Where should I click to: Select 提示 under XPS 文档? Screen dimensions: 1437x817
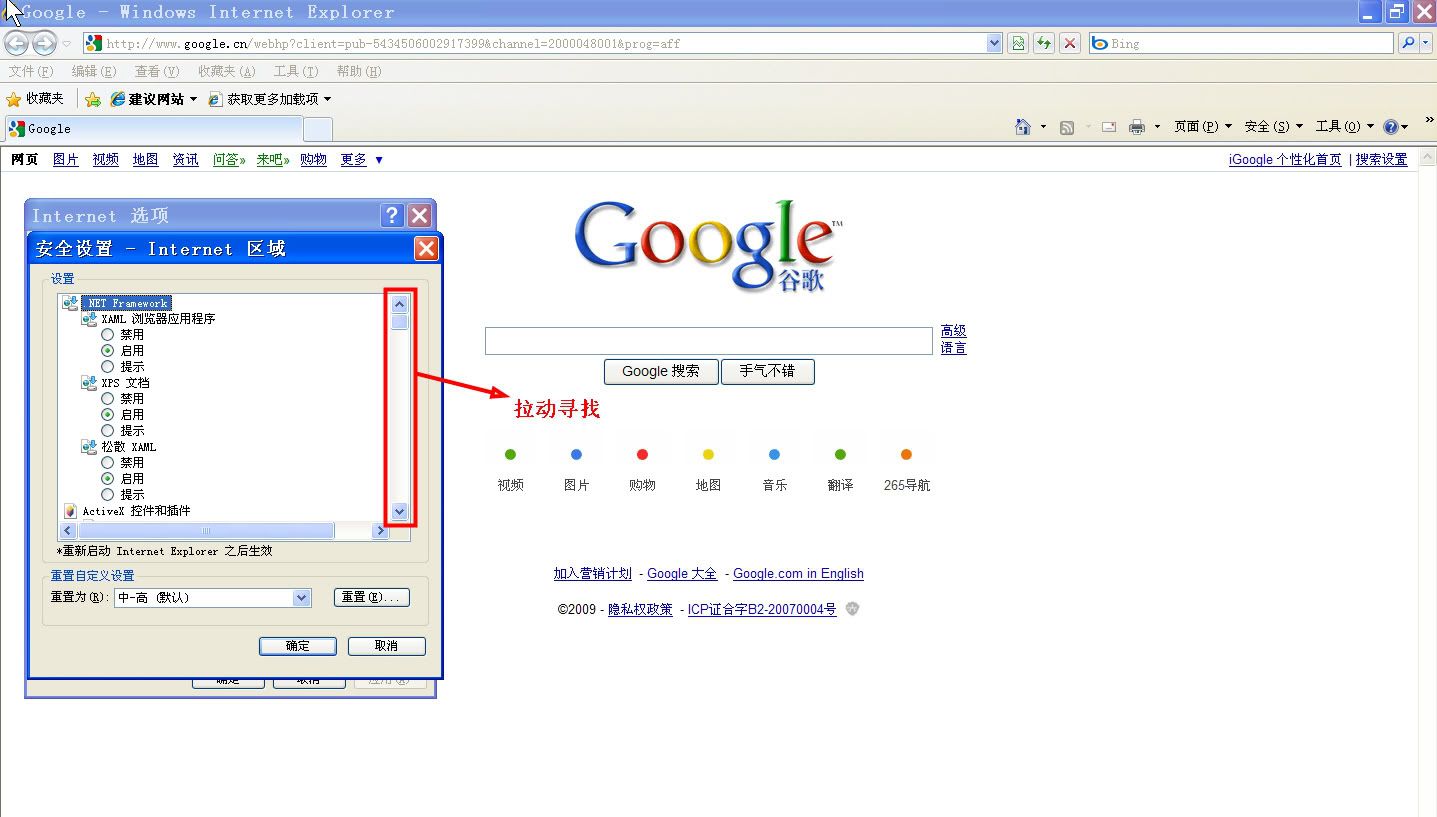107,430
